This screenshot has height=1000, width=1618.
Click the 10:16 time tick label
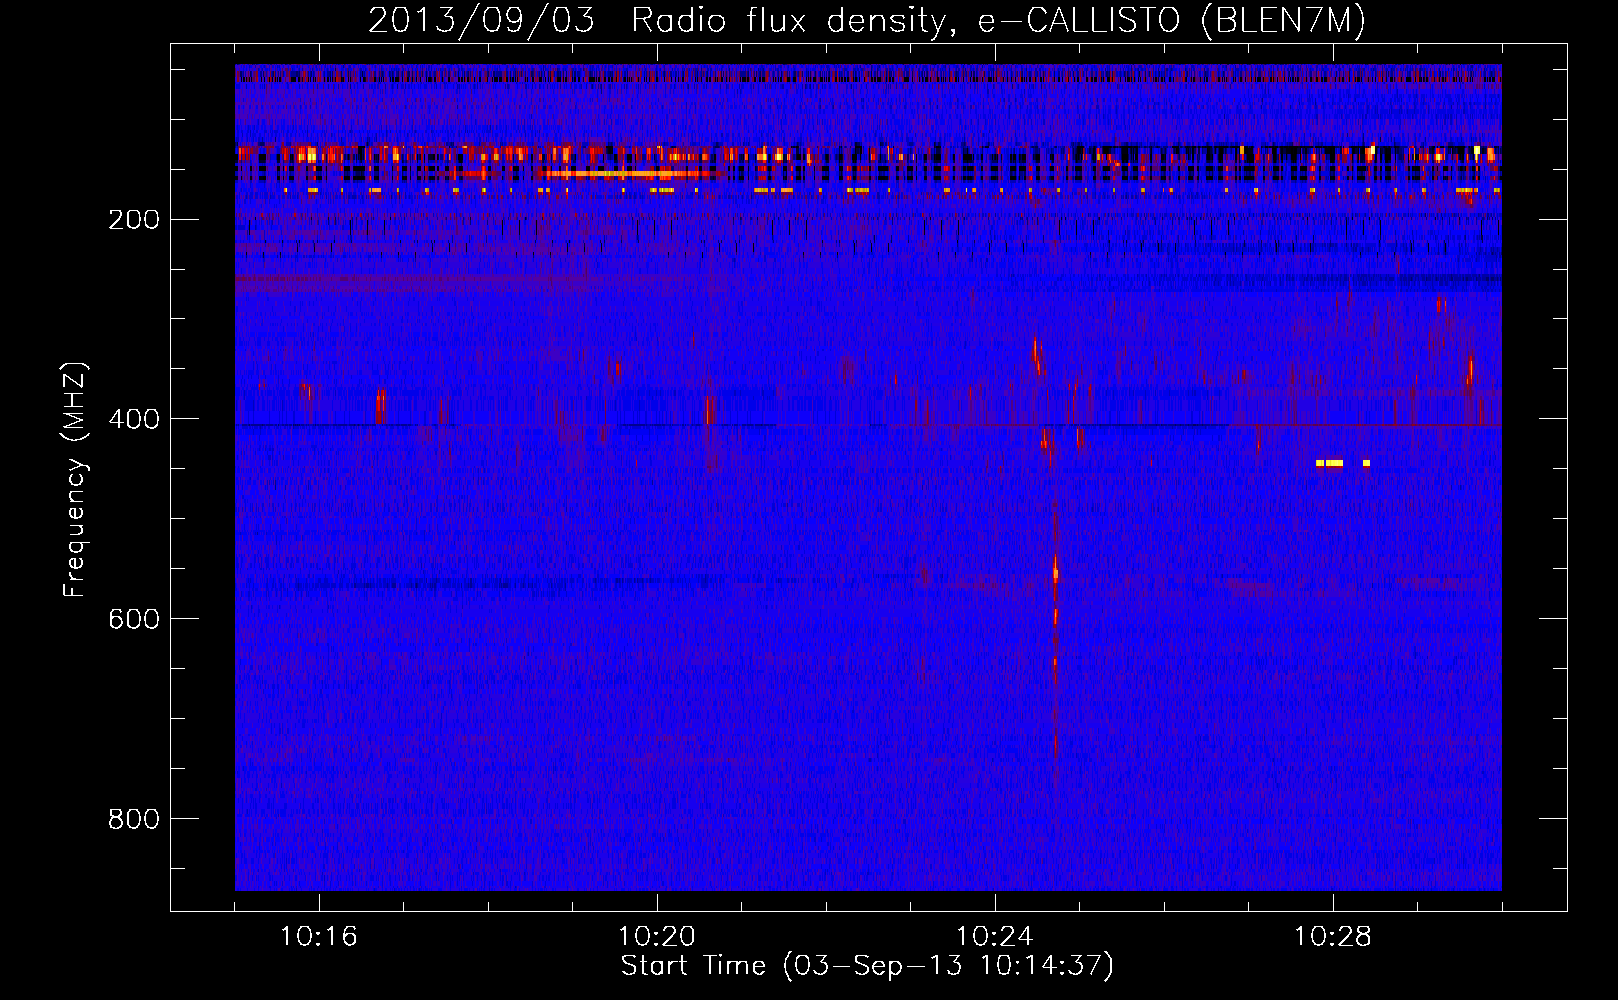tap(319, 937)
